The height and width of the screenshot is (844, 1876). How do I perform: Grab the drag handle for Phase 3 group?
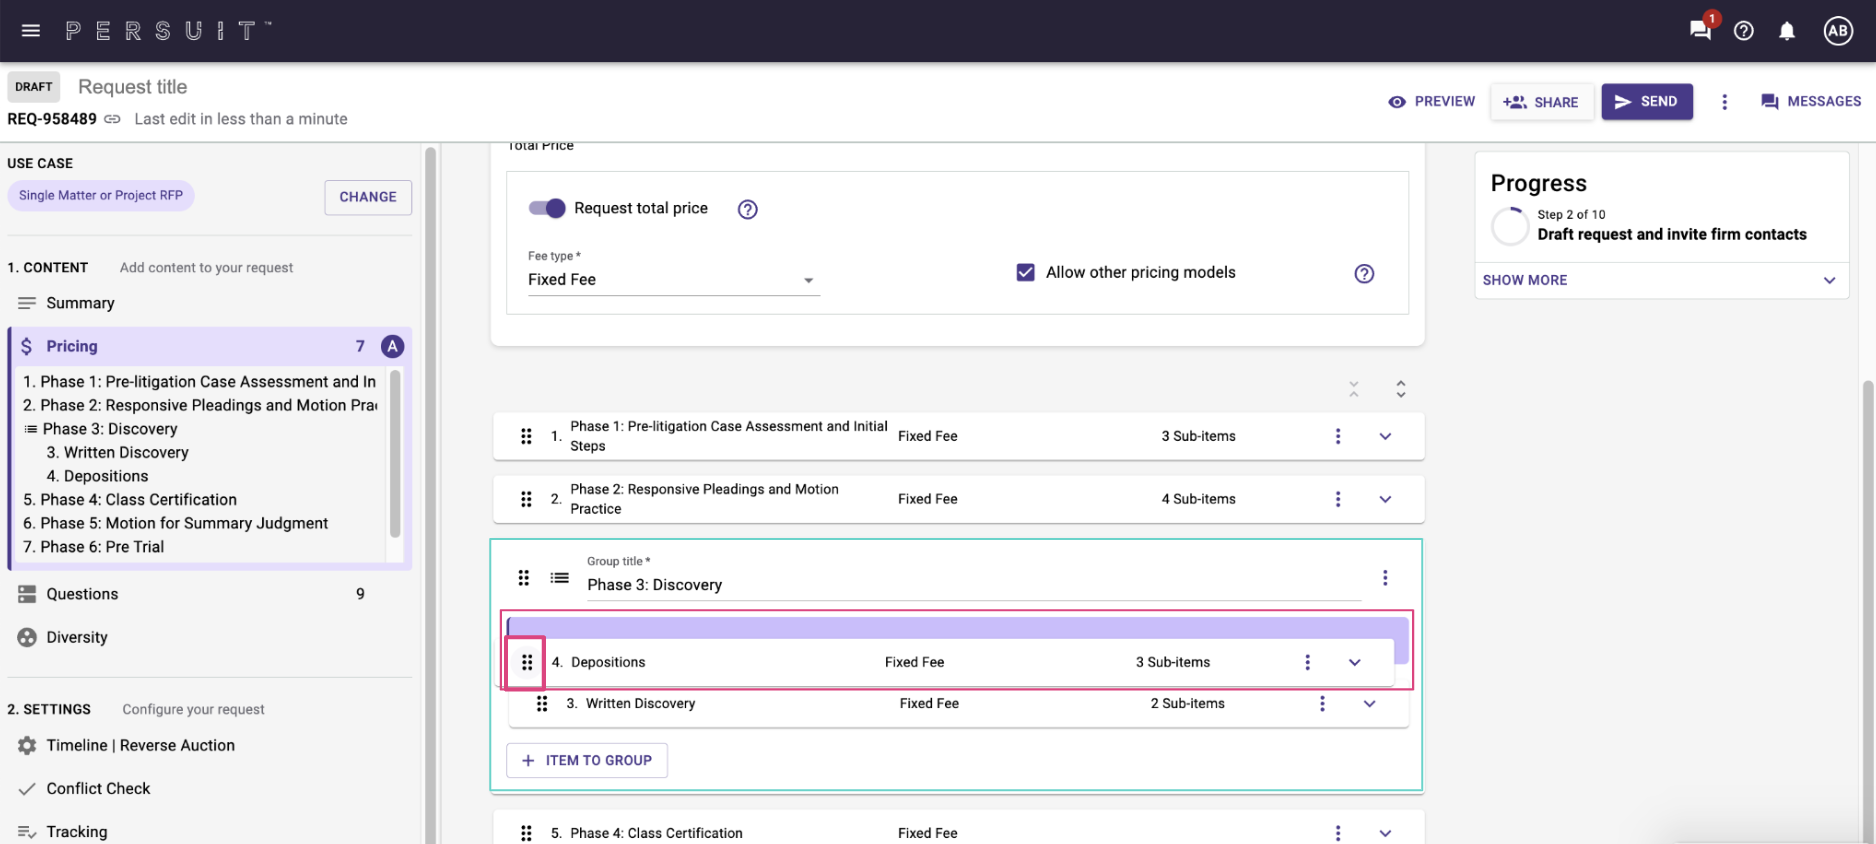tap(523, 578)
